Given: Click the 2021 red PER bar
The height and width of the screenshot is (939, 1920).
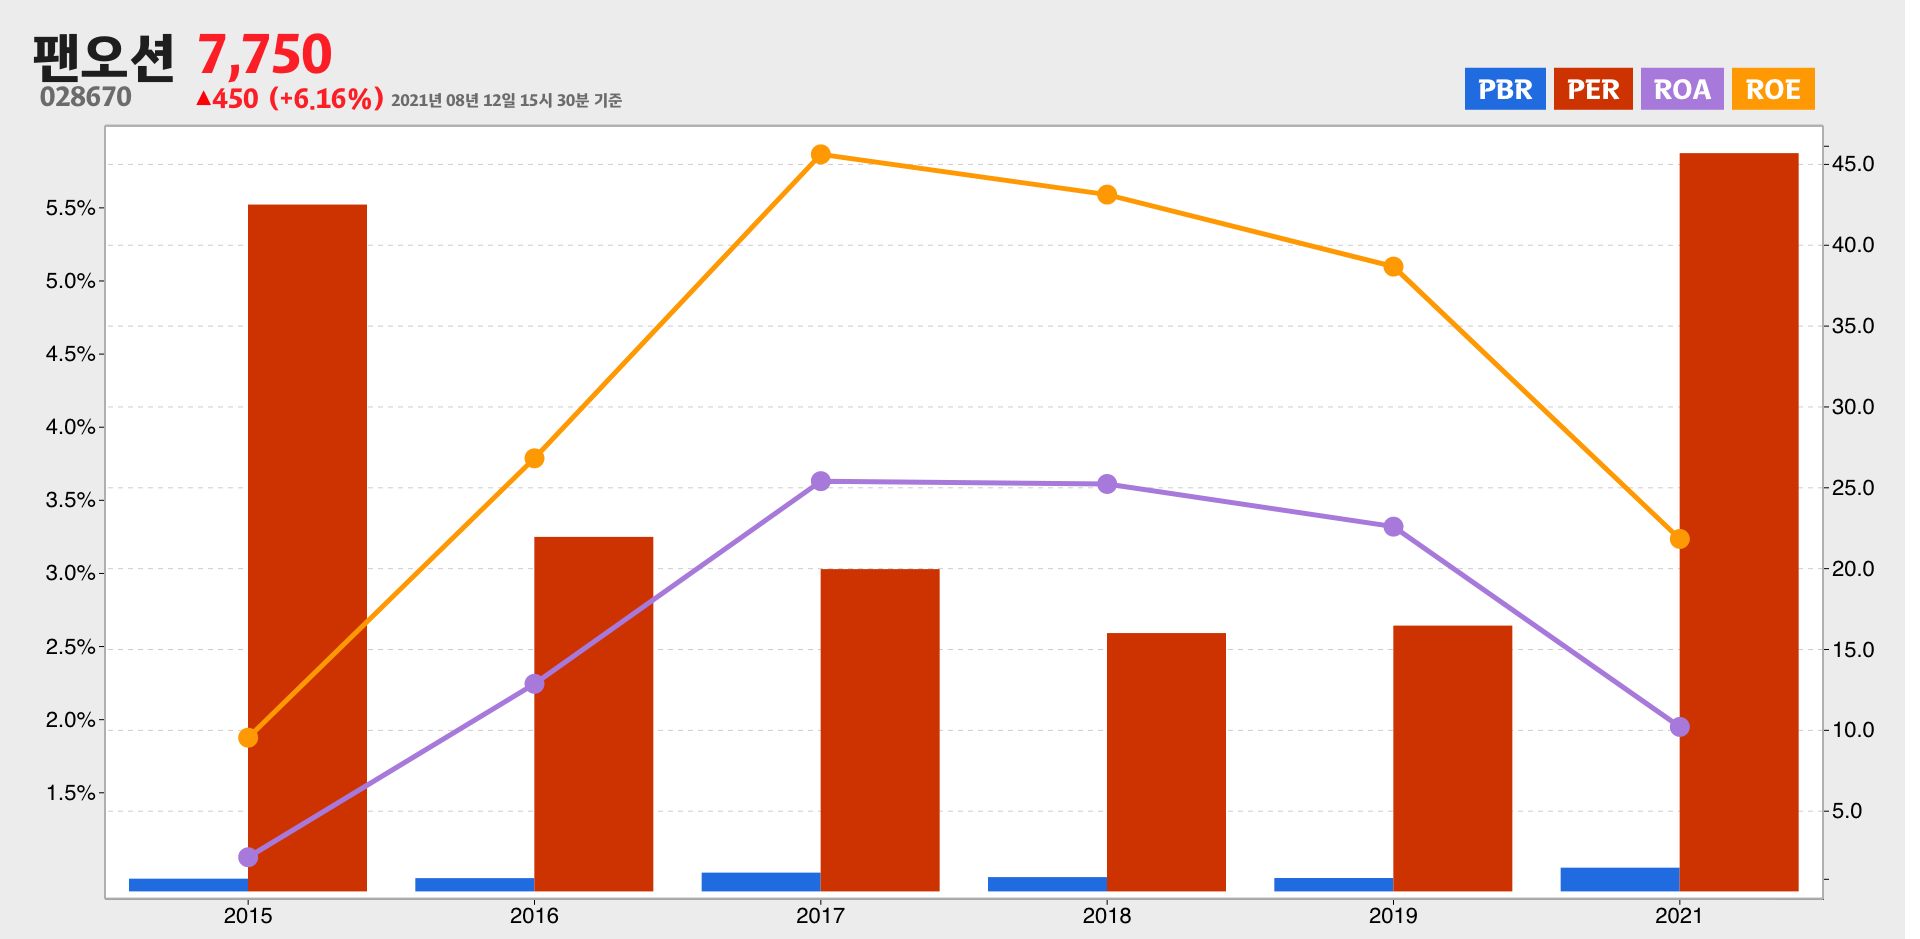Looking at the screenshot, I should 1739,522.
